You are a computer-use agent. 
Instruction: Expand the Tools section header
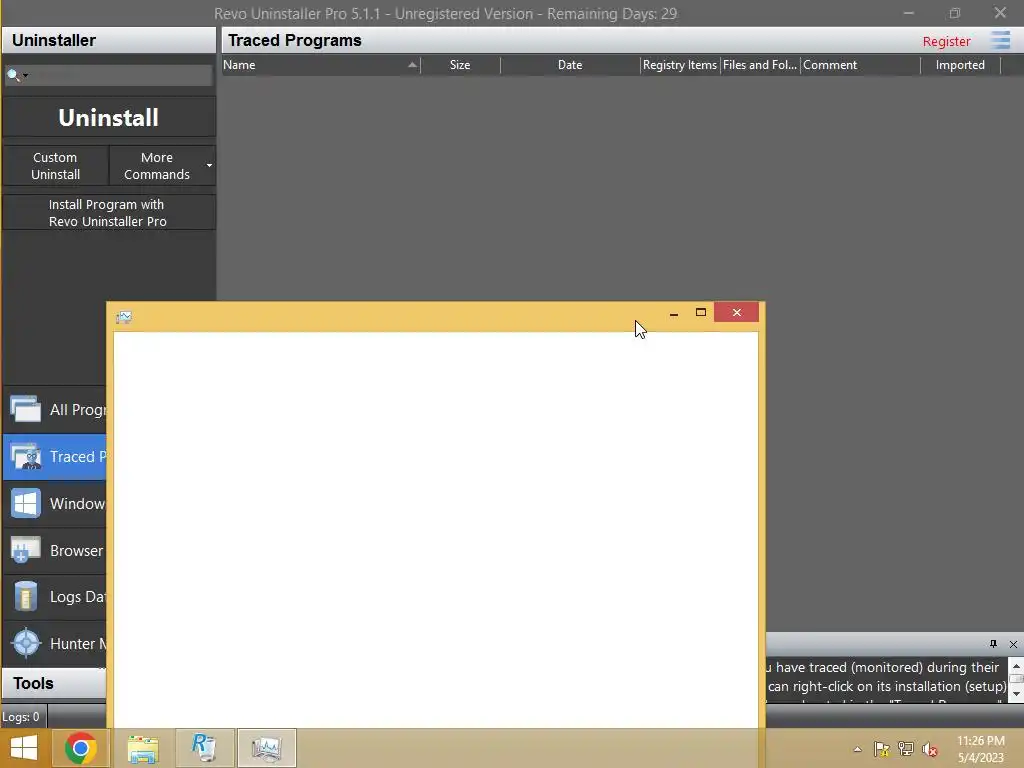coord(54,683)
